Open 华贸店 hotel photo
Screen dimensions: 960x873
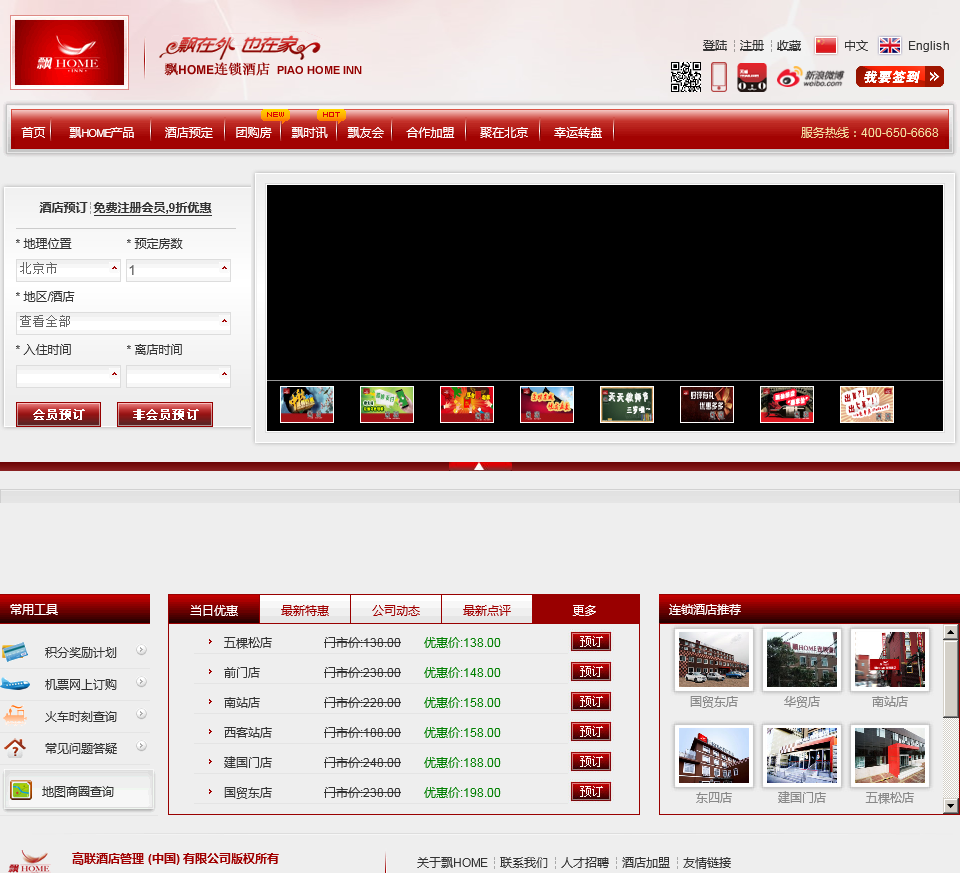(x=801, y=659)
